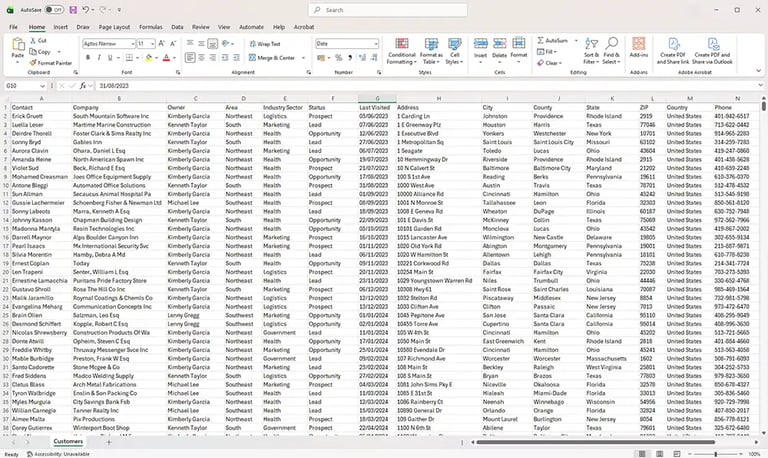This screenshot has width=768, height=458.
Task: Decrease font size with the smaller A icon
Action: tap(173, 44)
